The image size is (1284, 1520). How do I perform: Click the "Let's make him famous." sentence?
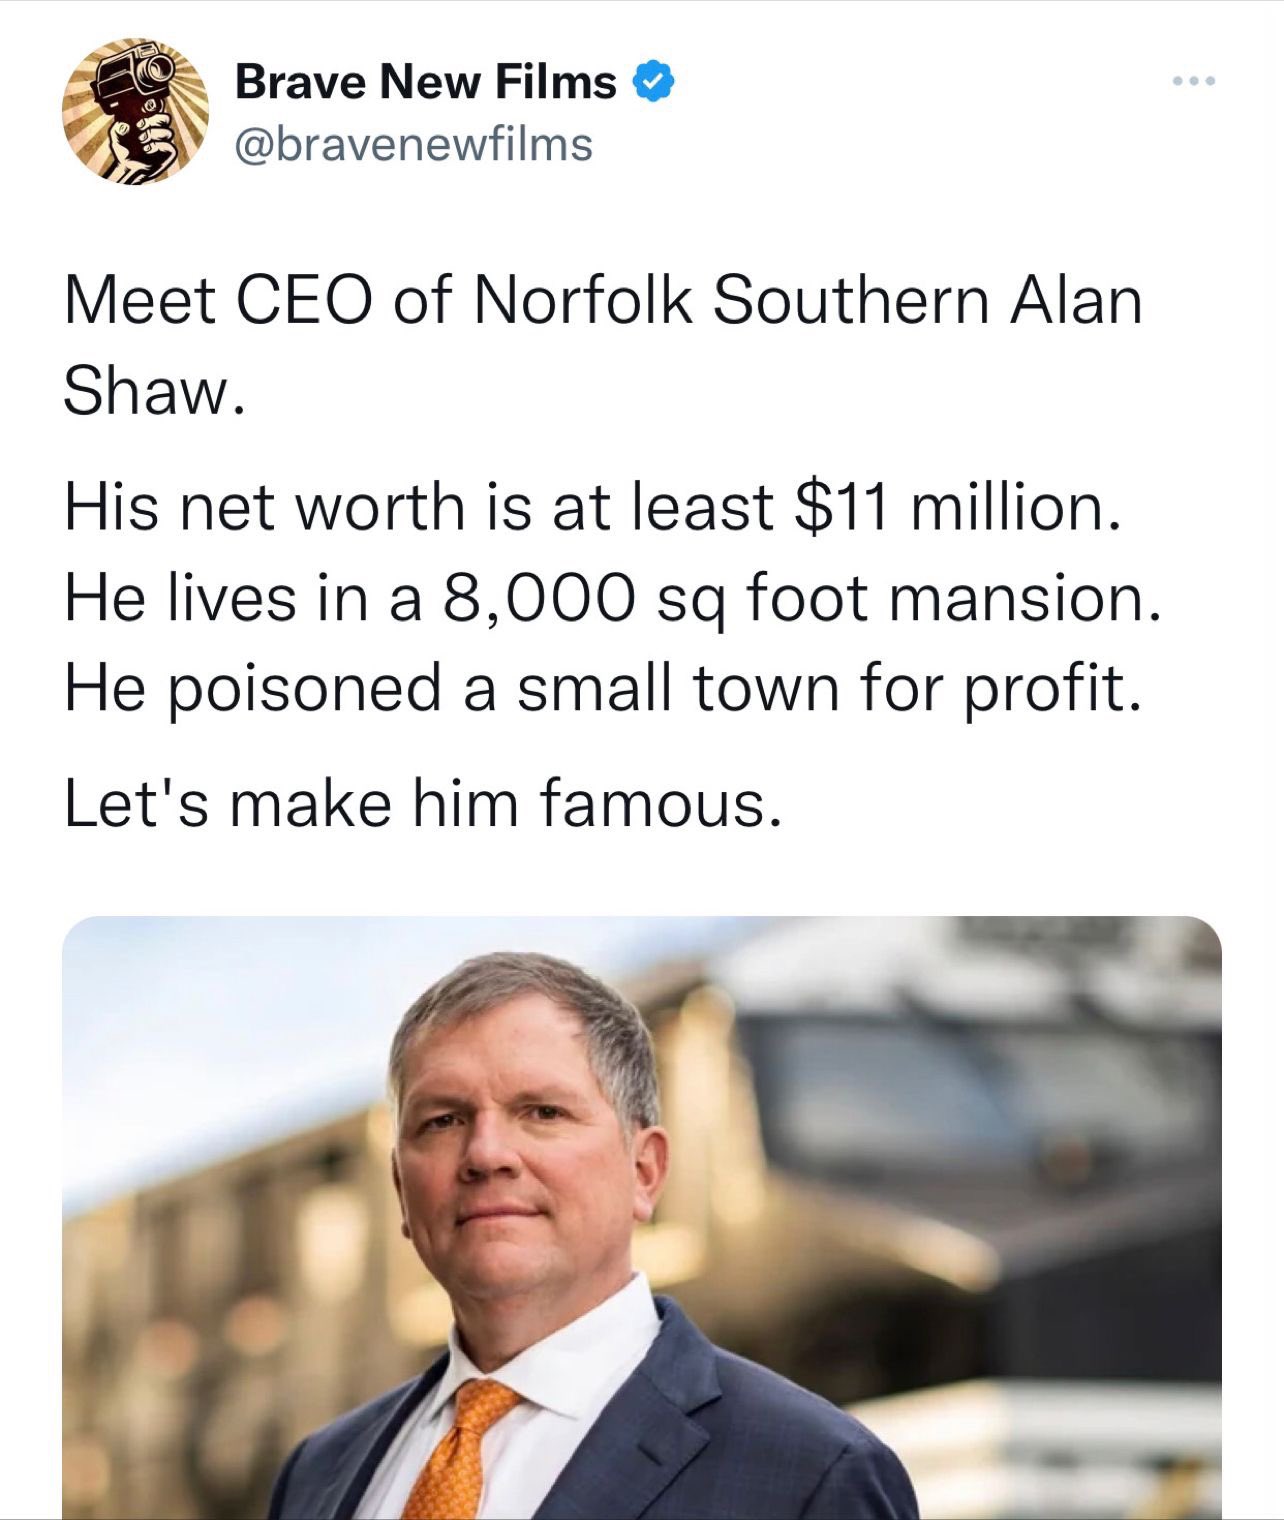click(x=420, y=804)
